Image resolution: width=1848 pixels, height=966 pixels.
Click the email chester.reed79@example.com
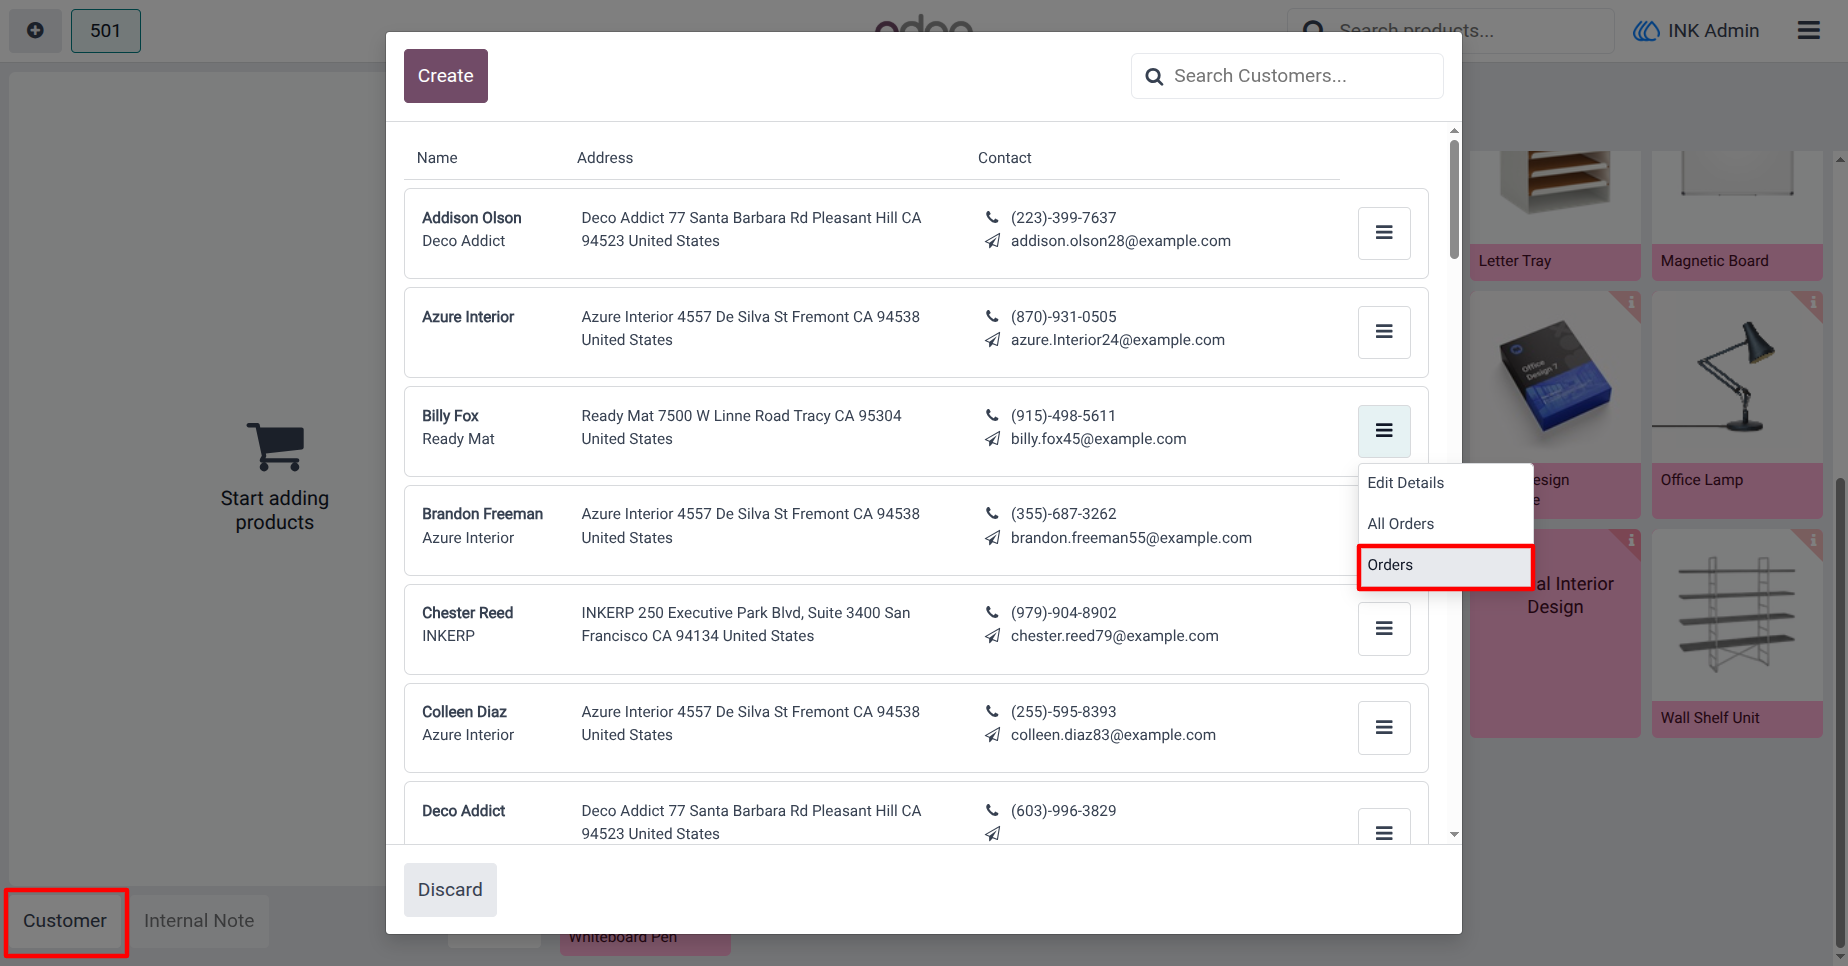coord(1114,636)
